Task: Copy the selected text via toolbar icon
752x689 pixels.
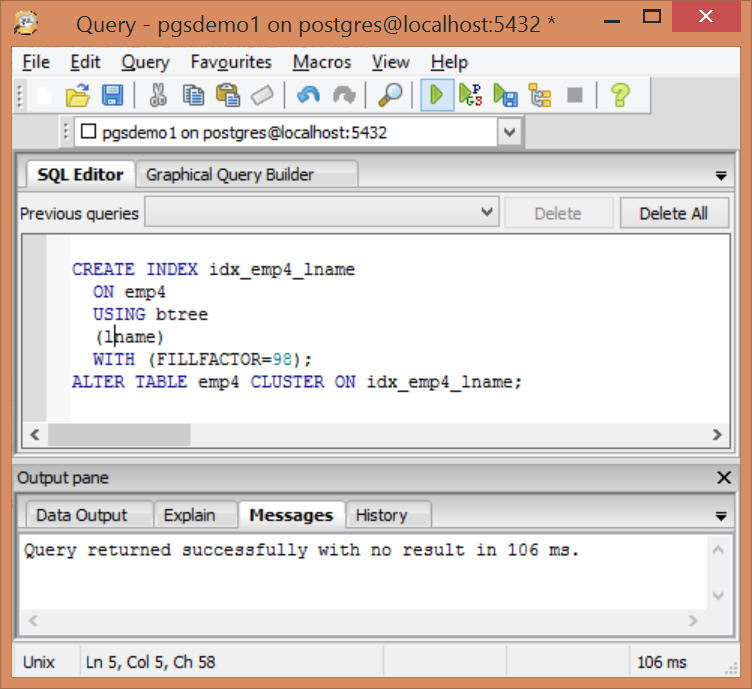Action: pos(193,95)
